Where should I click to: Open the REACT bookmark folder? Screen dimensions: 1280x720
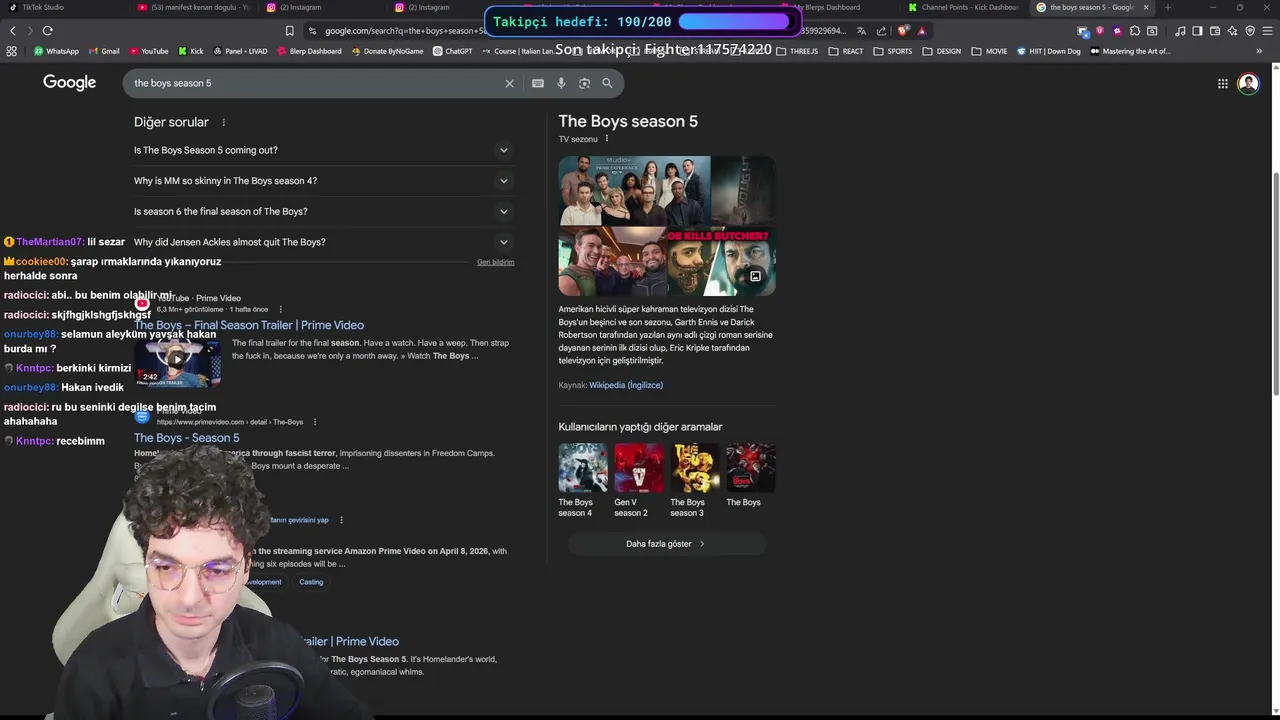click(844, 51)
